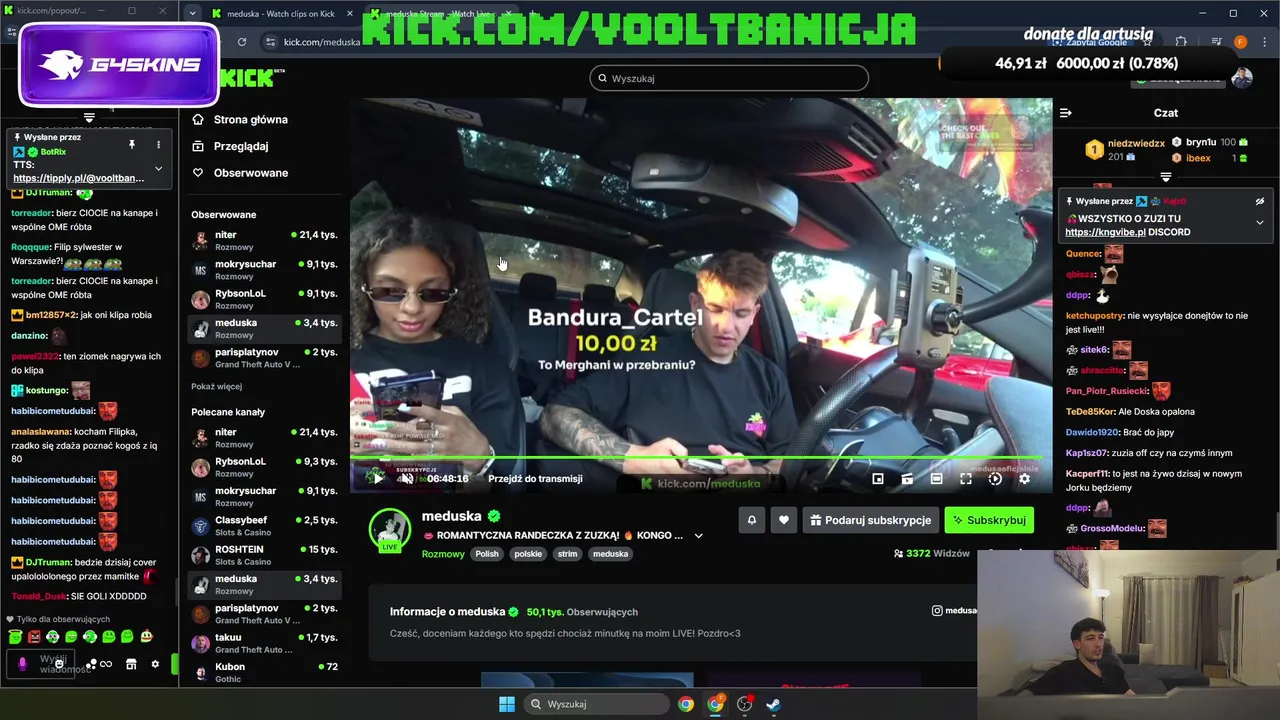Open followed channel niter
Viewport: 1280px width, 720px height.
click(x=265, y=240)
